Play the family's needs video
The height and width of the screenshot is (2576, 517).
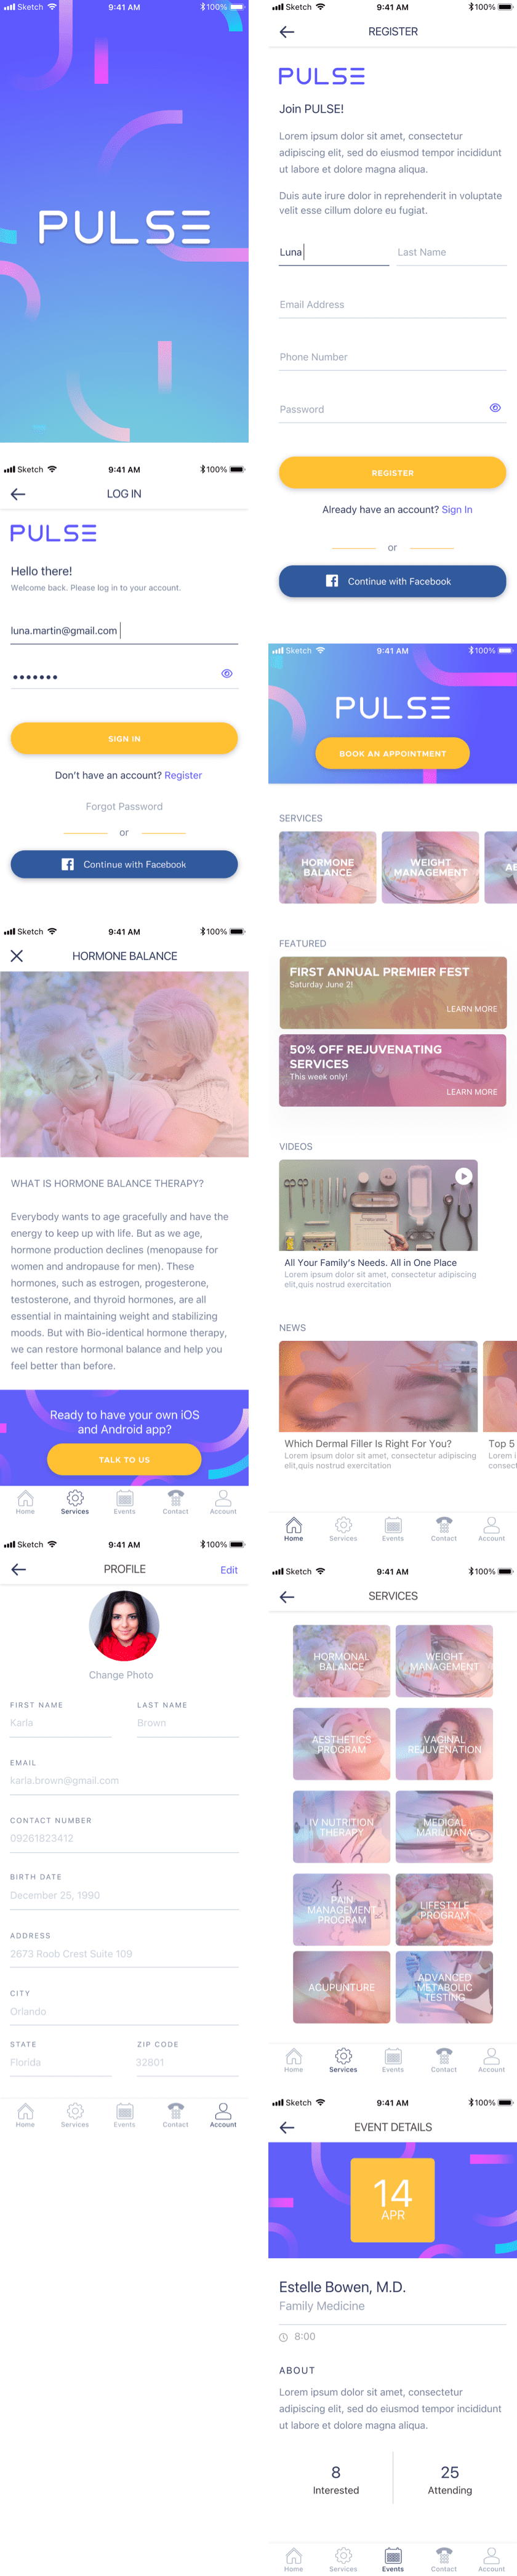pyautogui.click(x=464, y=1176)
